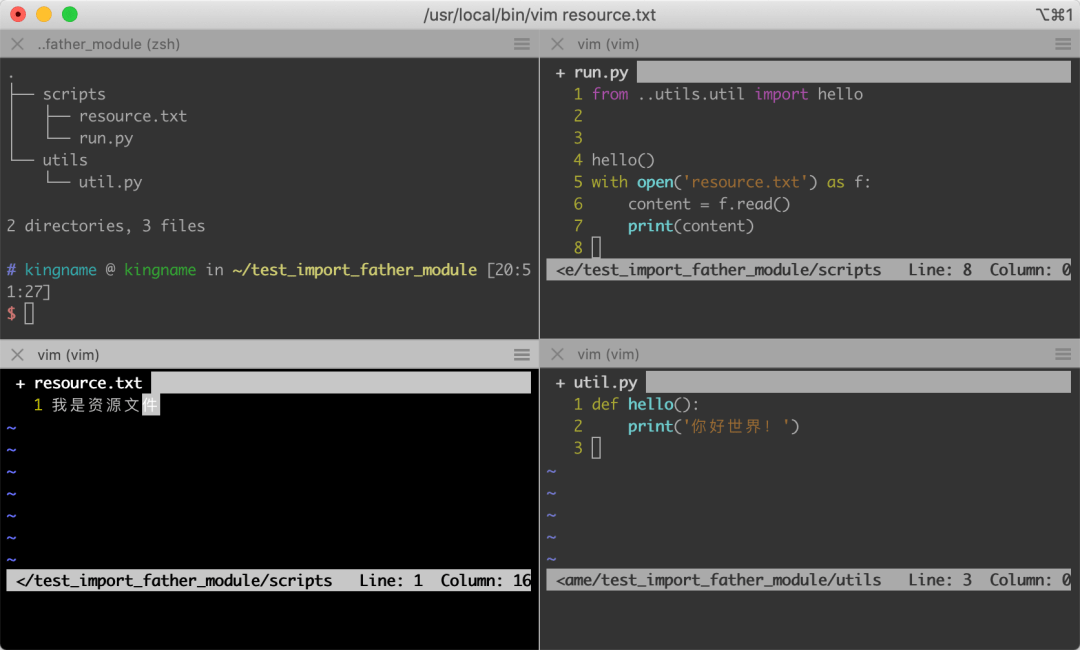Click util.py in the tree output
The height and width of the screenshot is (650, 1080).
110,182
